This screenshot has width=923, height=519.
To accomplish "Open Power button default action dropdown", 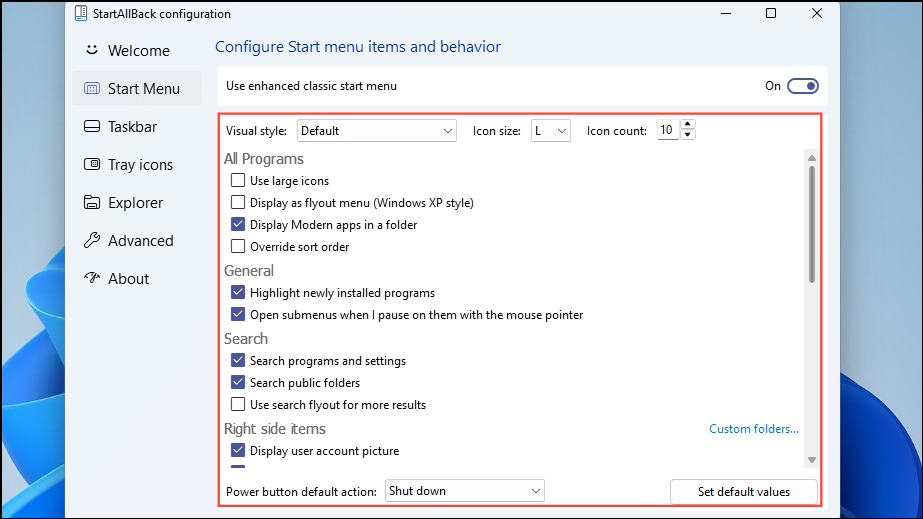I will tap(465, 491).
